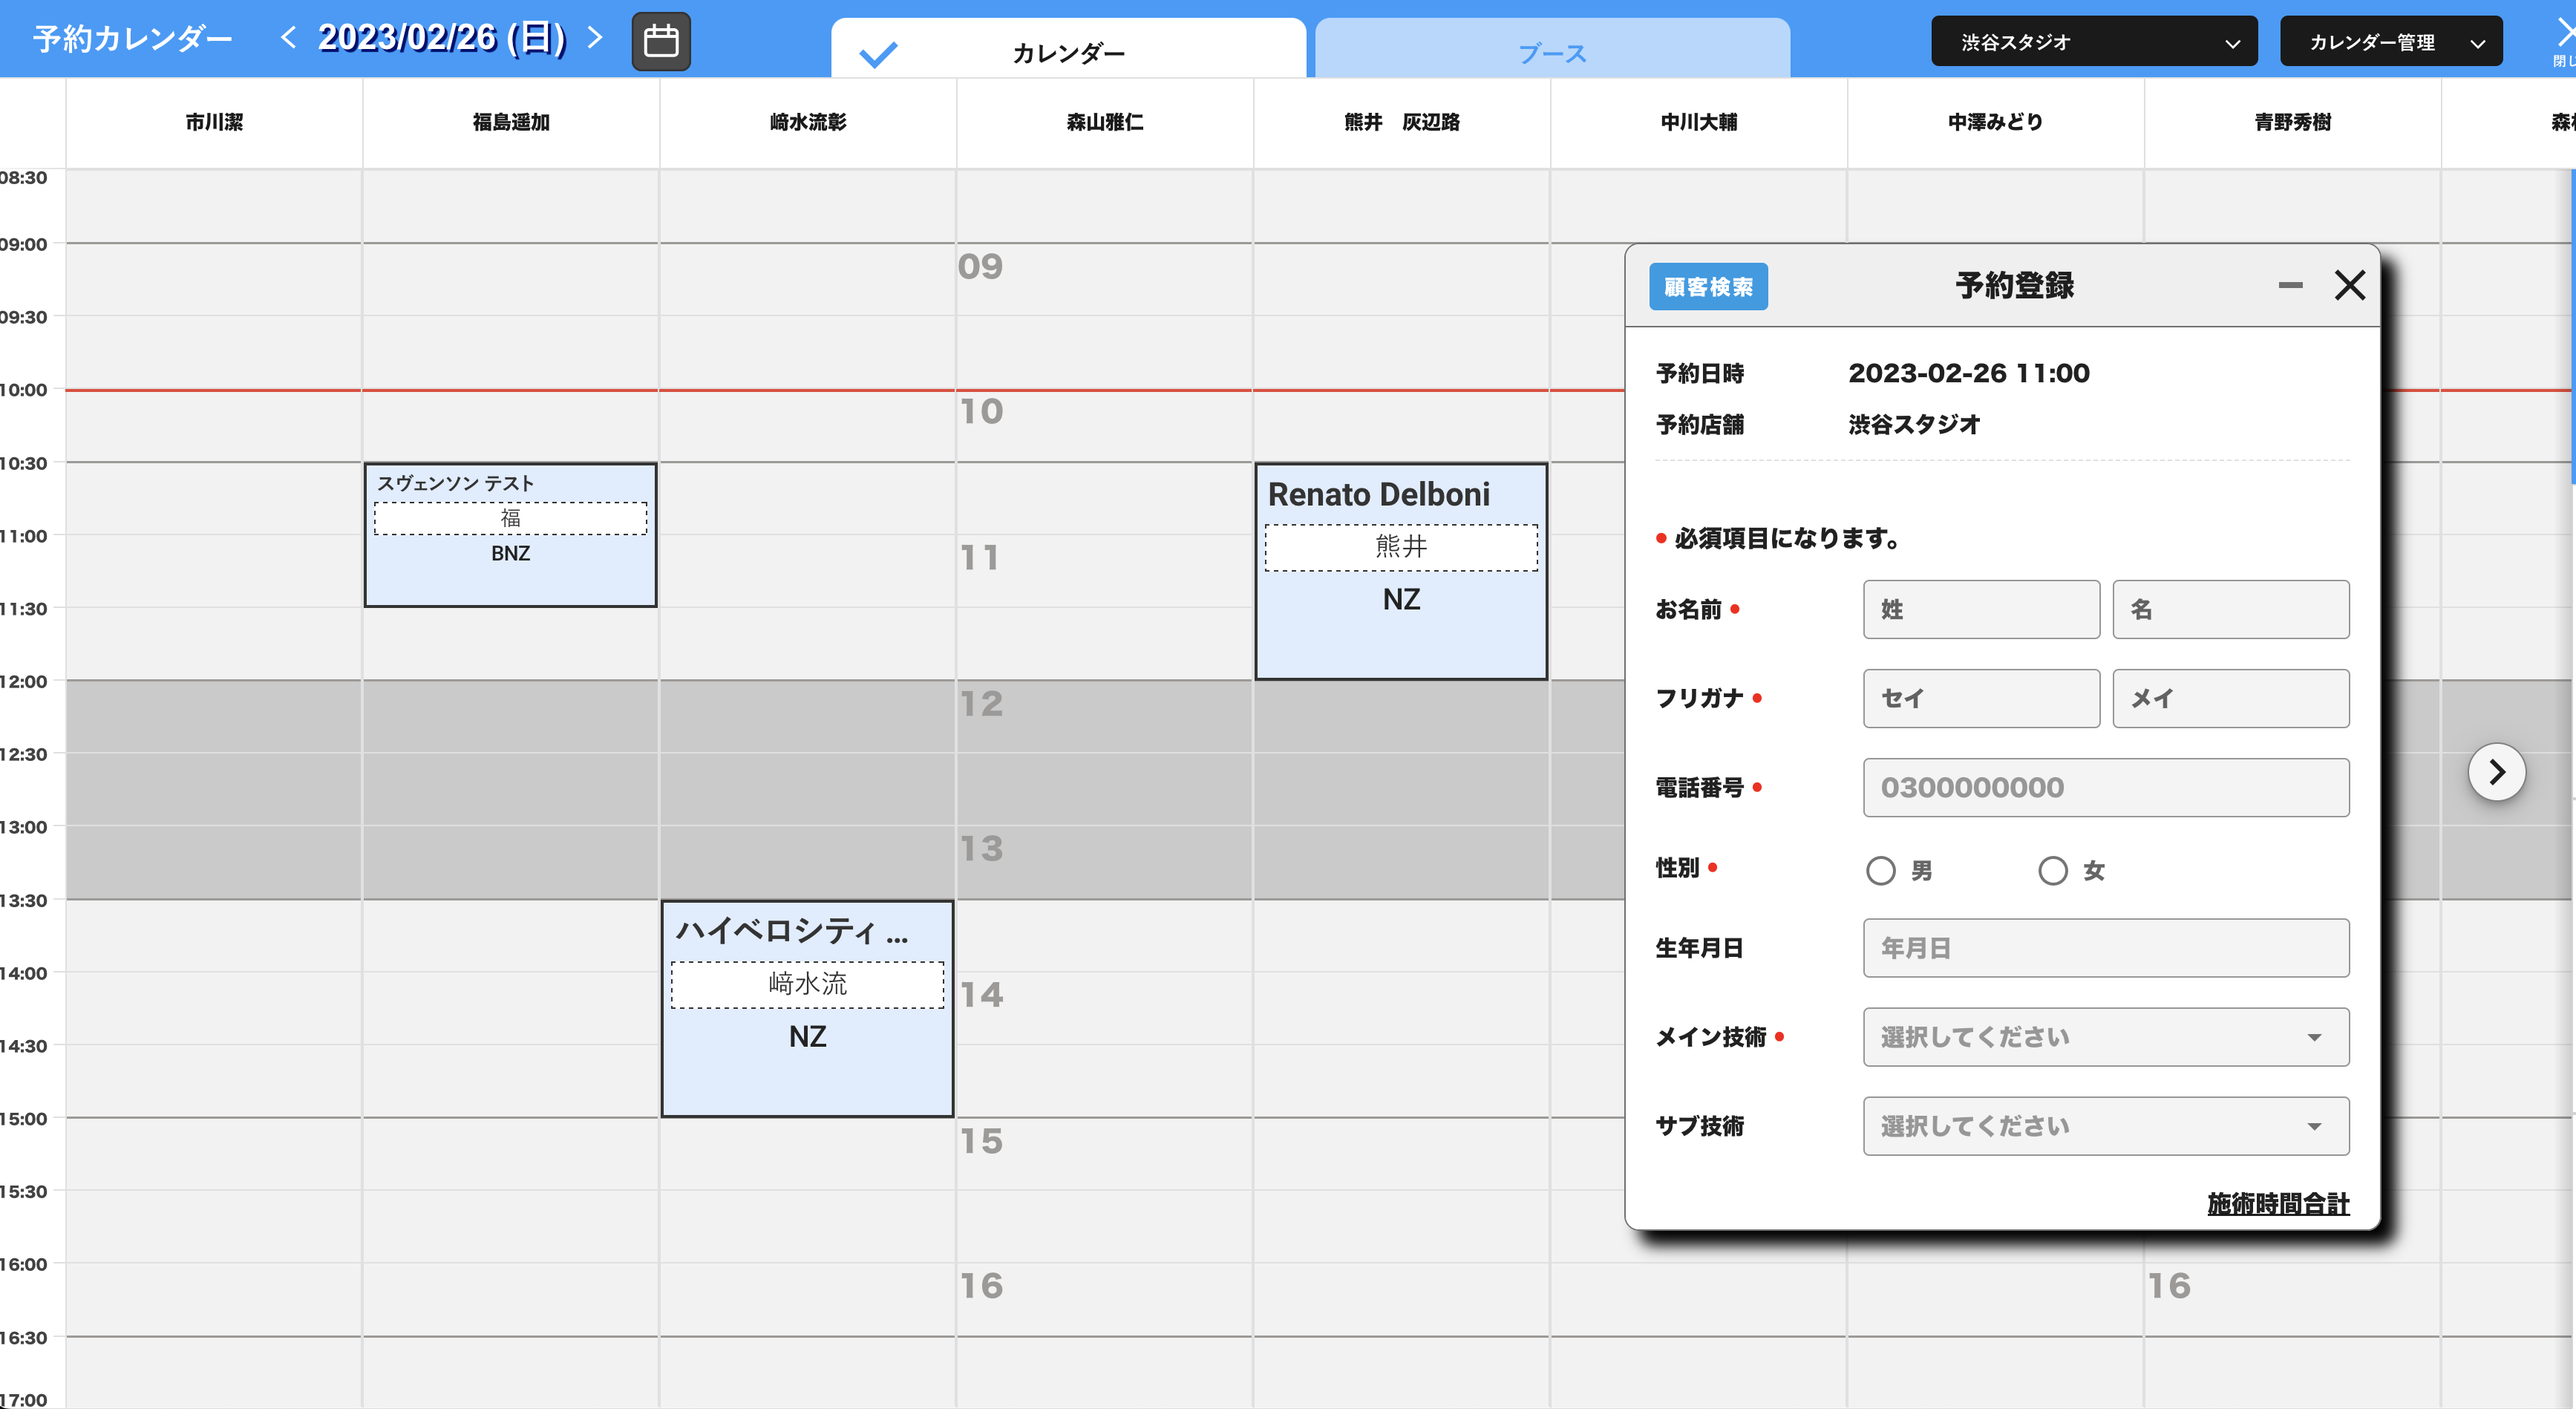Image resolution: width=2576 pixels, height=1409 pixels.
Task: Minimize the 予約登録 dialog
Action: tap(2290, 285)
